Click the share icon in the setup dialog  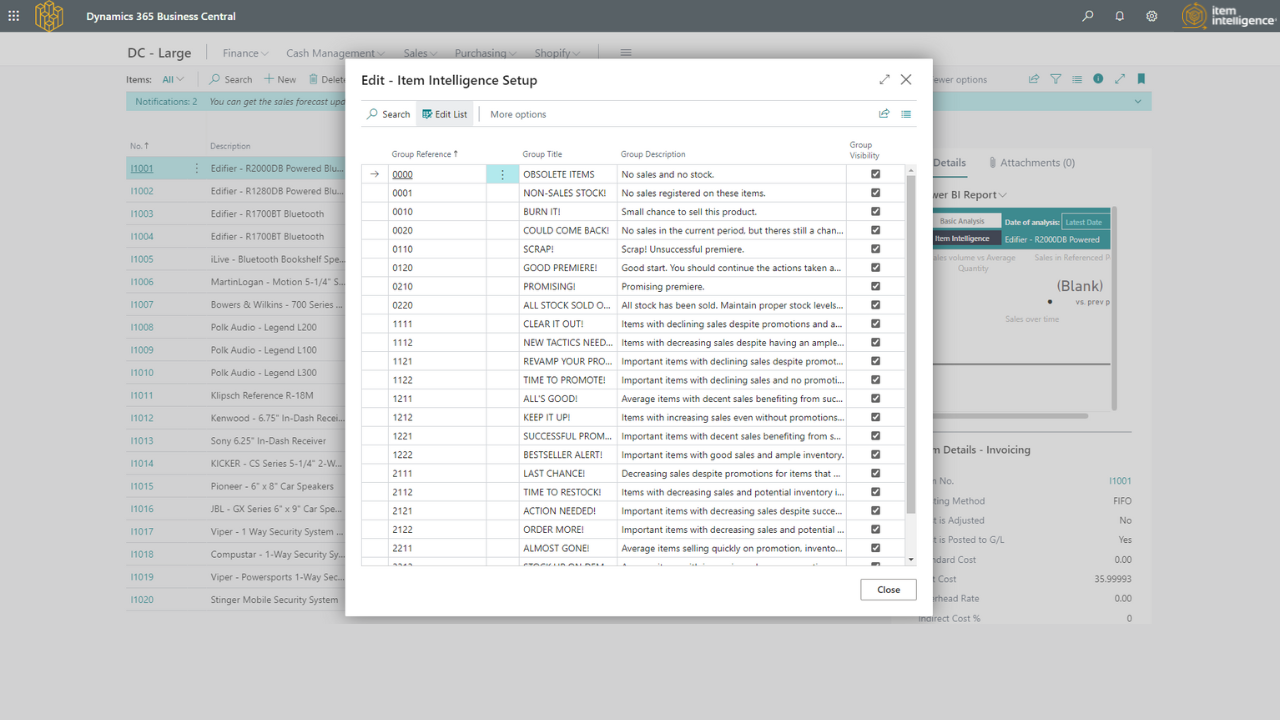click(x=884, y=114)
